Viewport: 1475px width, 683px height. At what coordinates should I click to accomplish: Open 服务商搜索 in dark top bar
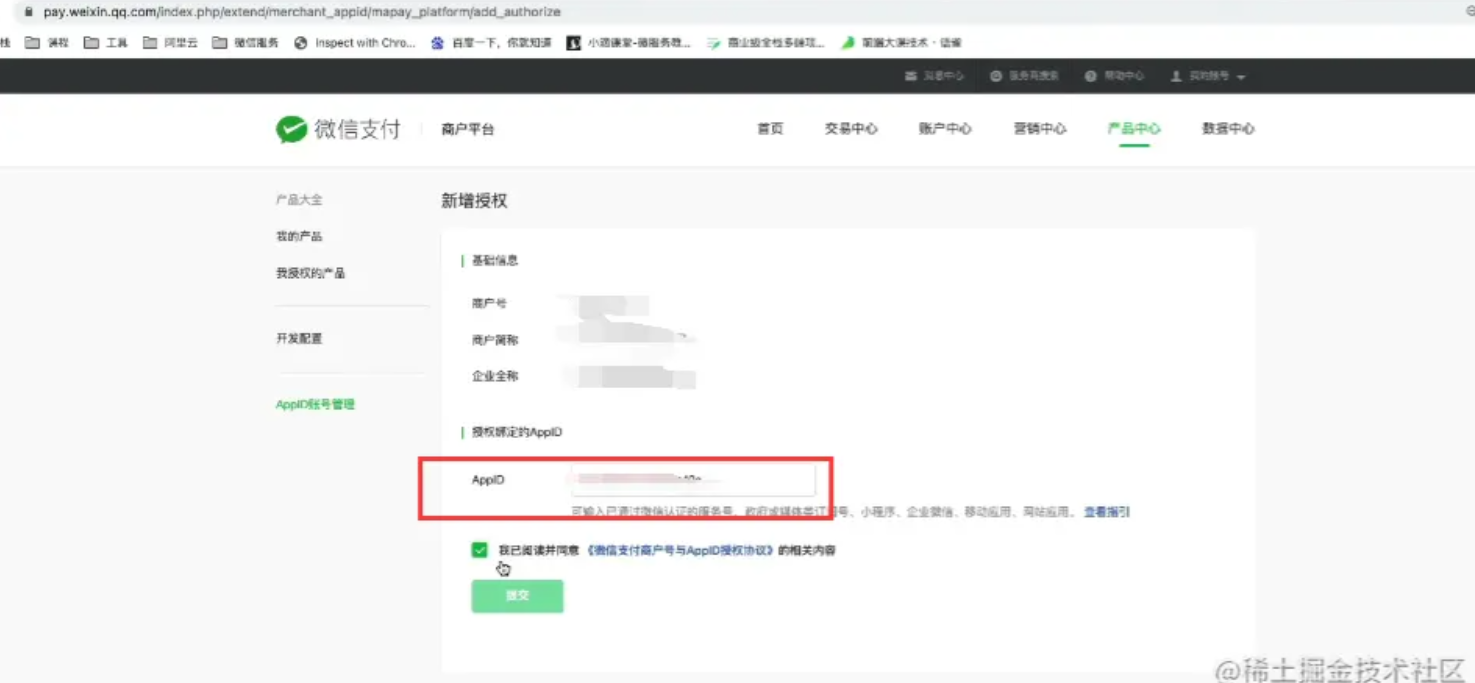pyautogui.click(x=1024, y=76)
